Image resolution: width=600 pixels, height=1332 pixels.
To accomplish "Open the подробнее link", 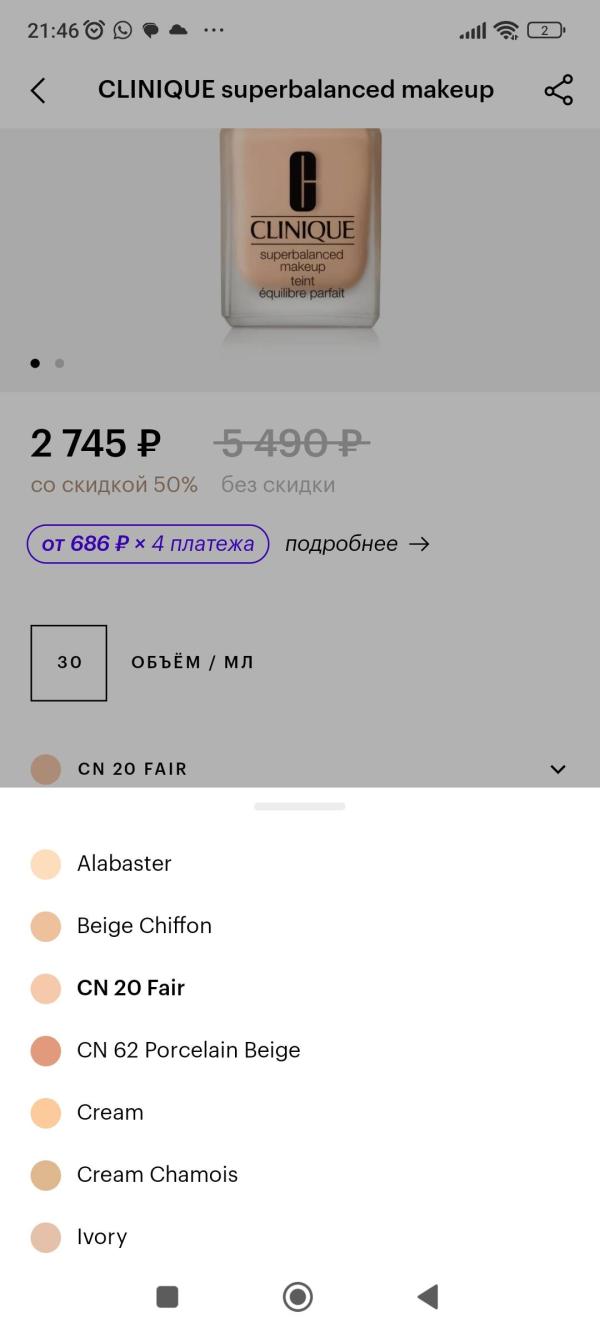I will click(341, 544).
